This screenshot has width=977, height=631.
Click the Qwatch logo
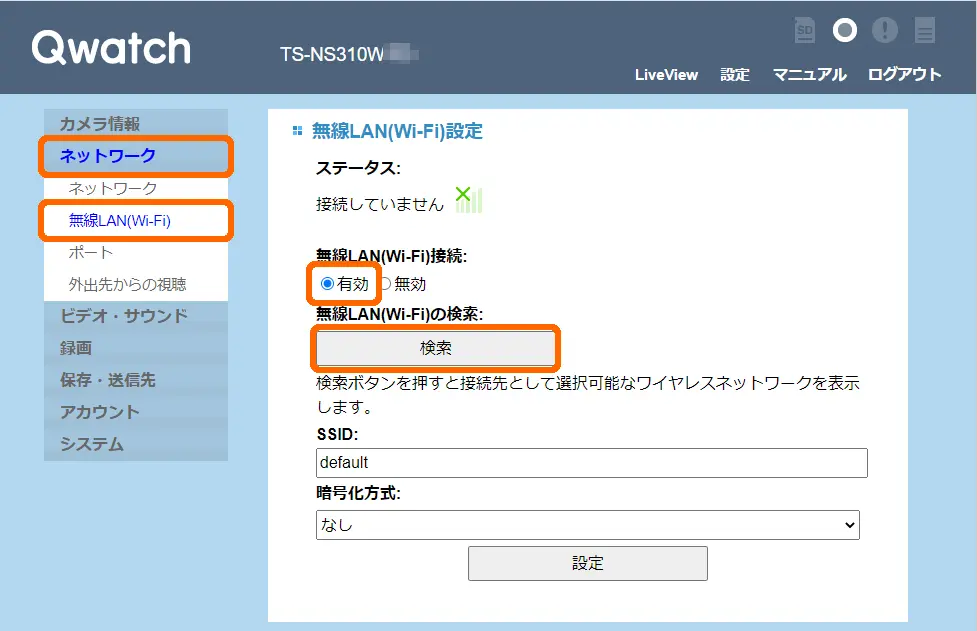[111, 48]
